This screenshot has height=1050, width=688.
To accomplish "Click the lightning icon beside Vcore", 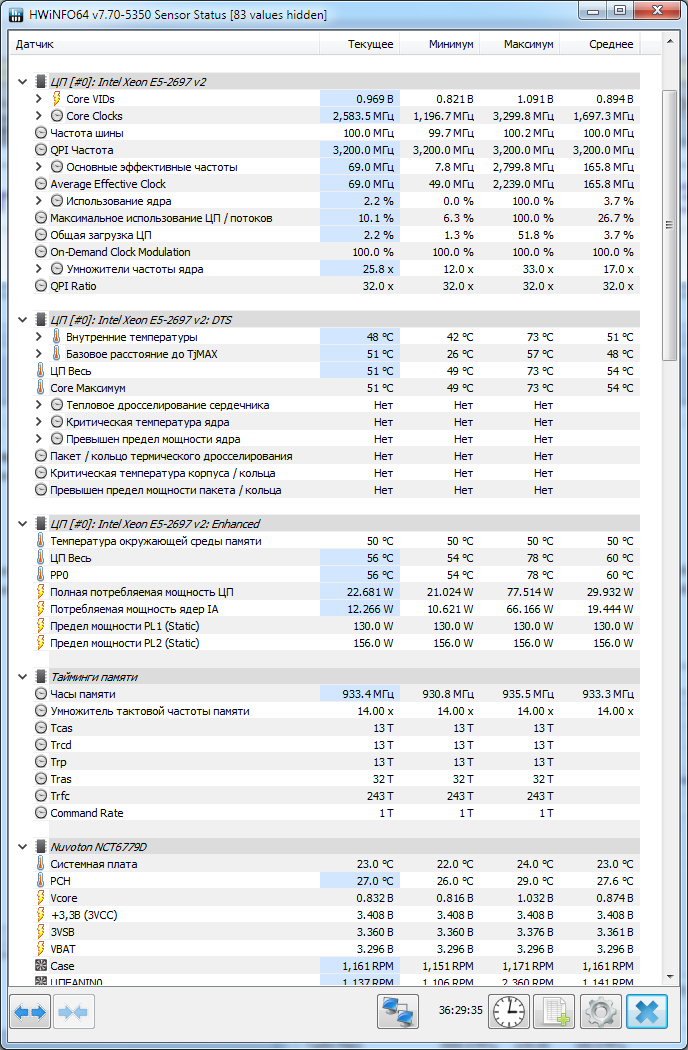I will 40,898.
